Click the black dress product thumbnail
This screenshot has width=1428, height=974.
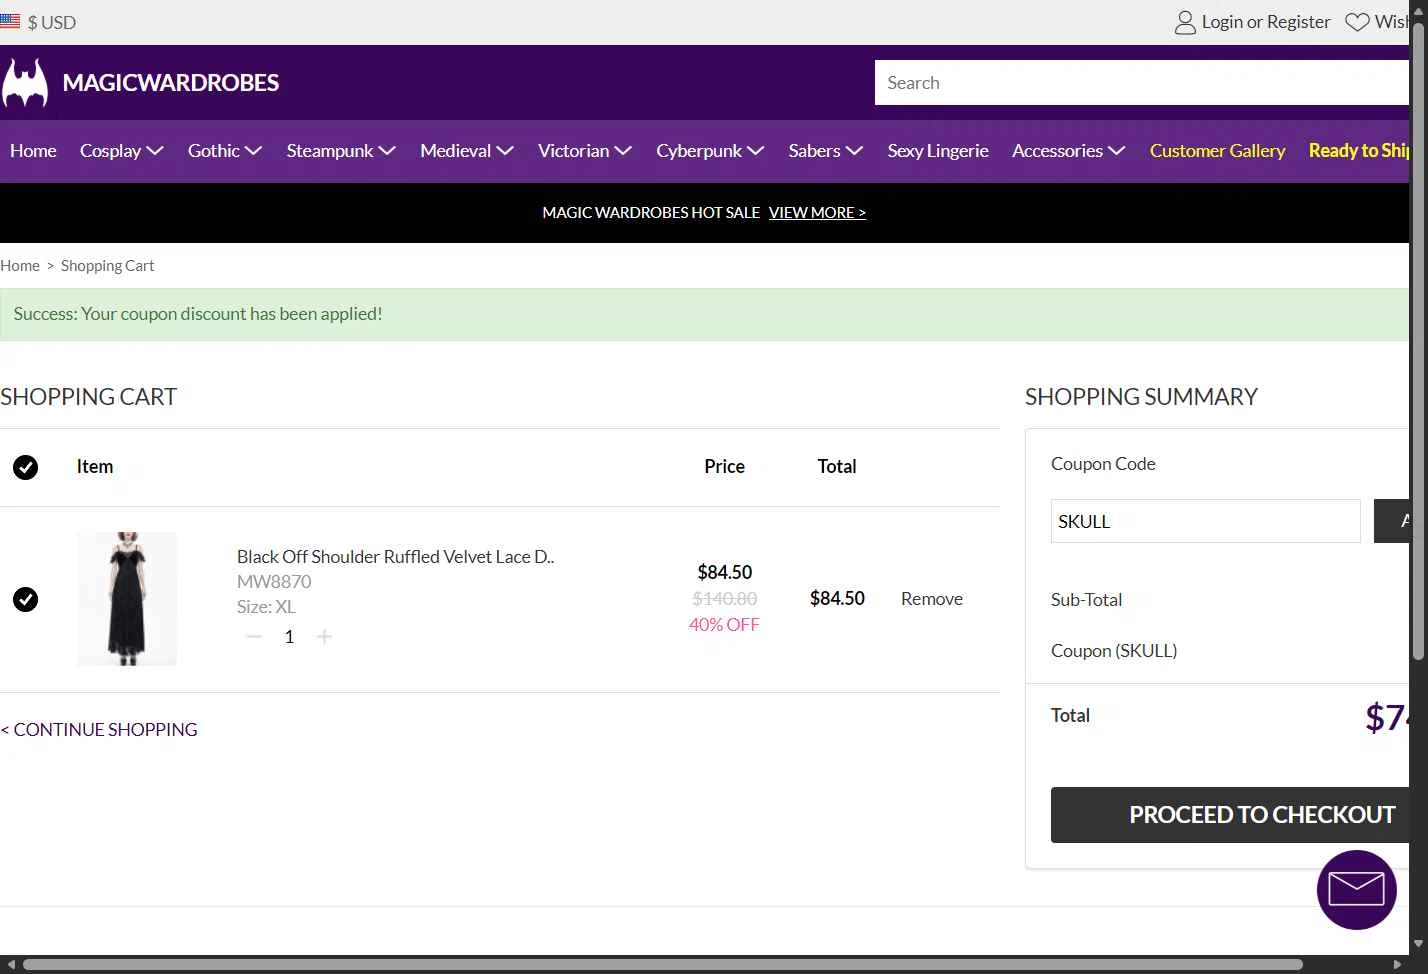click(127, 599)
